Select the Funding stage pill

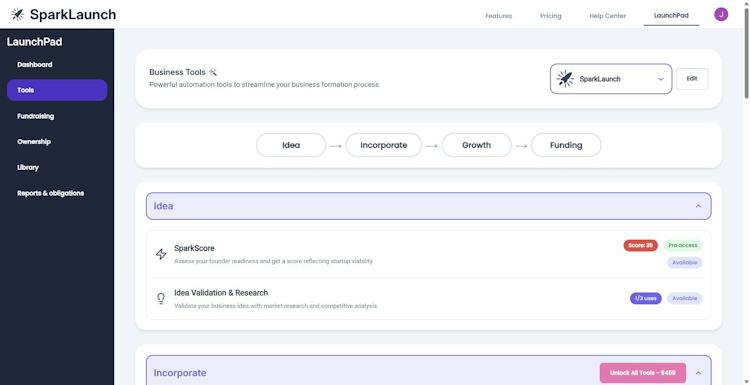coord(566,145)
